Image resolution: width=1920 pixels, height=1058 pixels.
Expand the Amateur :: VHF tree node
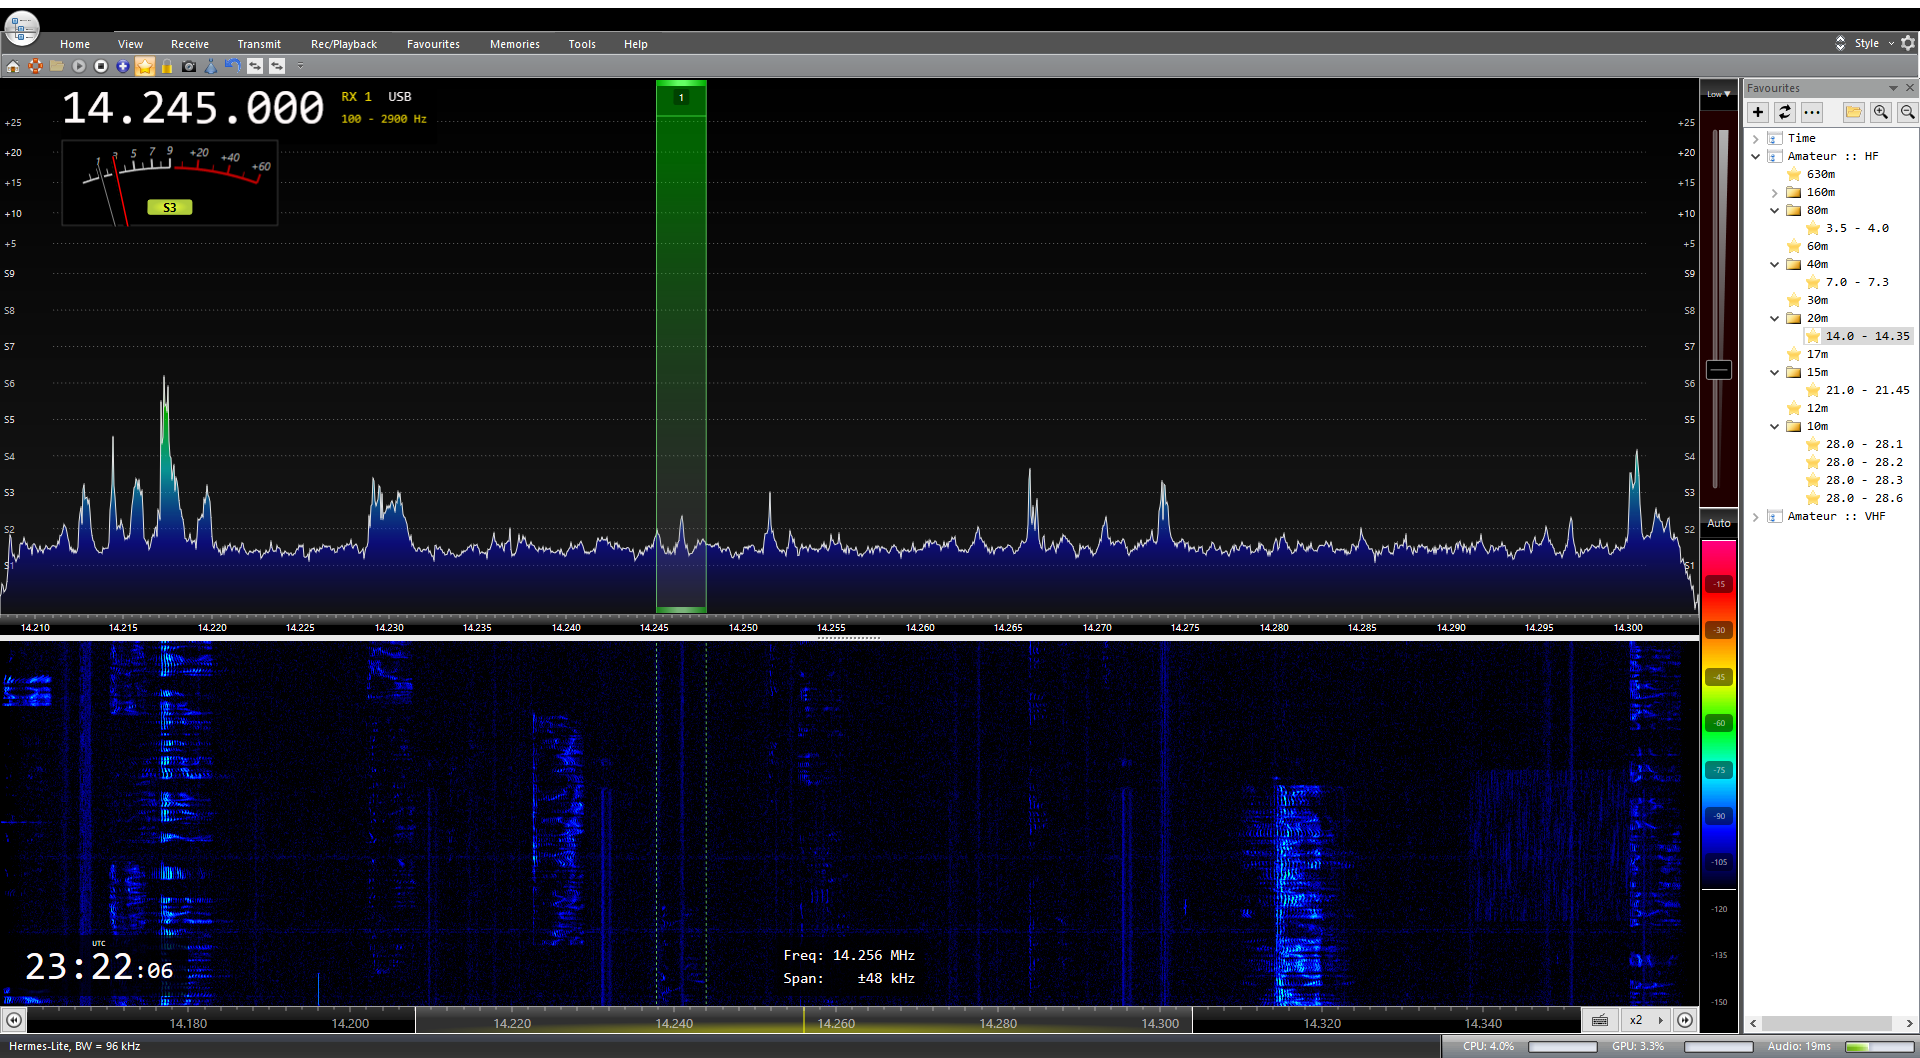click(1756, 516)
